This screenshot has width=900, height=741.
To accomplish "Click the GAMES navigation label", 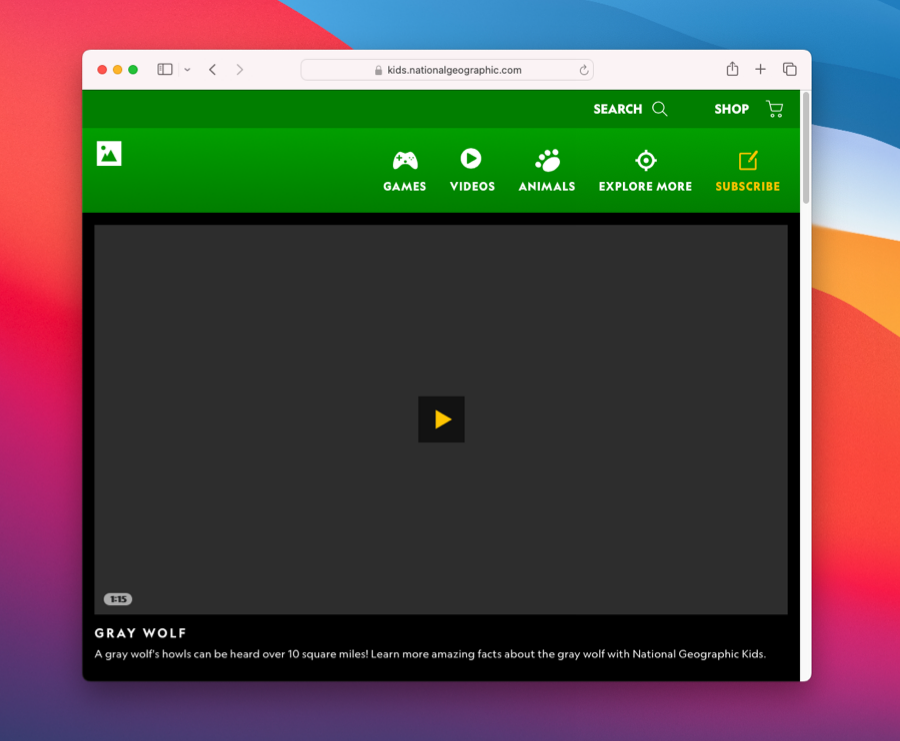I will 404,186.
